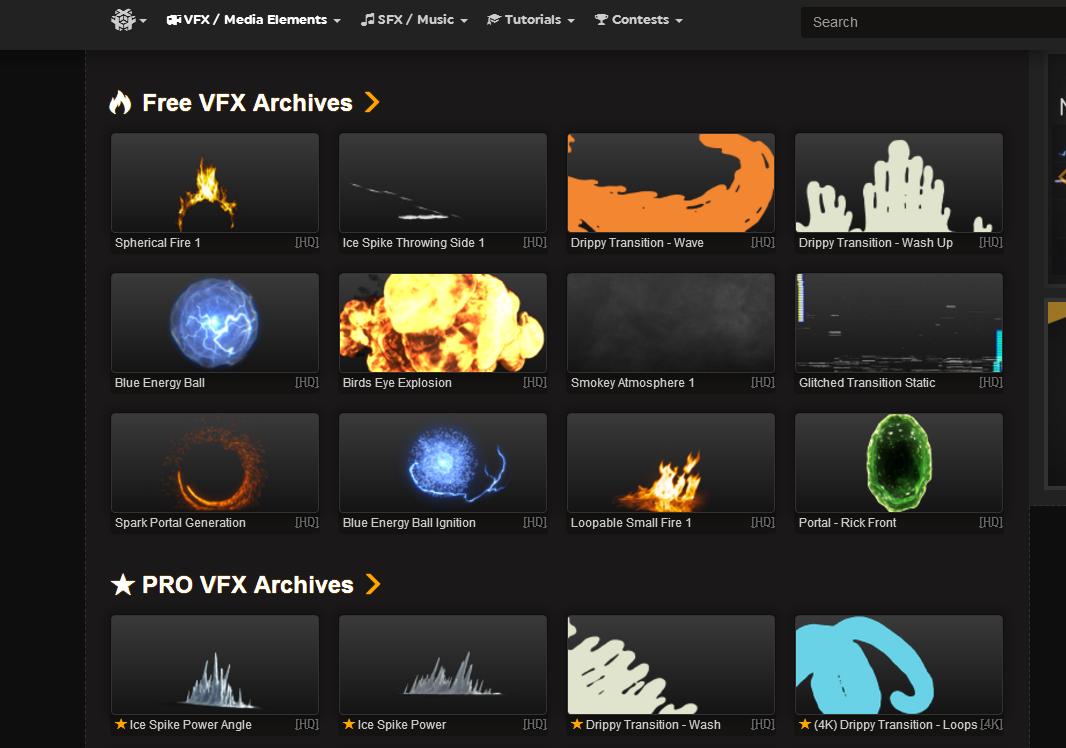Click the Search input field
Image resolution: width=1066 pixels, height=748 pixels.
[930, 22]
